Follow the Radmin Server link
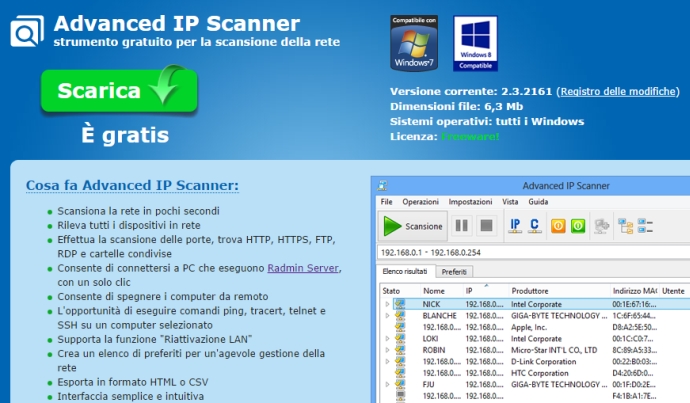The width and height of the screenshot is (690, 403). (303, 268)
